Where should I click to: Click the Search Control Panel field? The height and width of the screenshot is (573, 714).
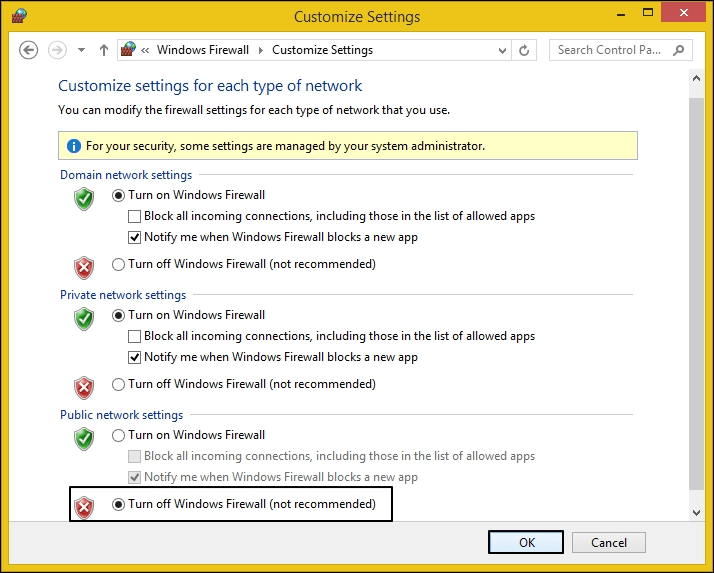(621, 50)
